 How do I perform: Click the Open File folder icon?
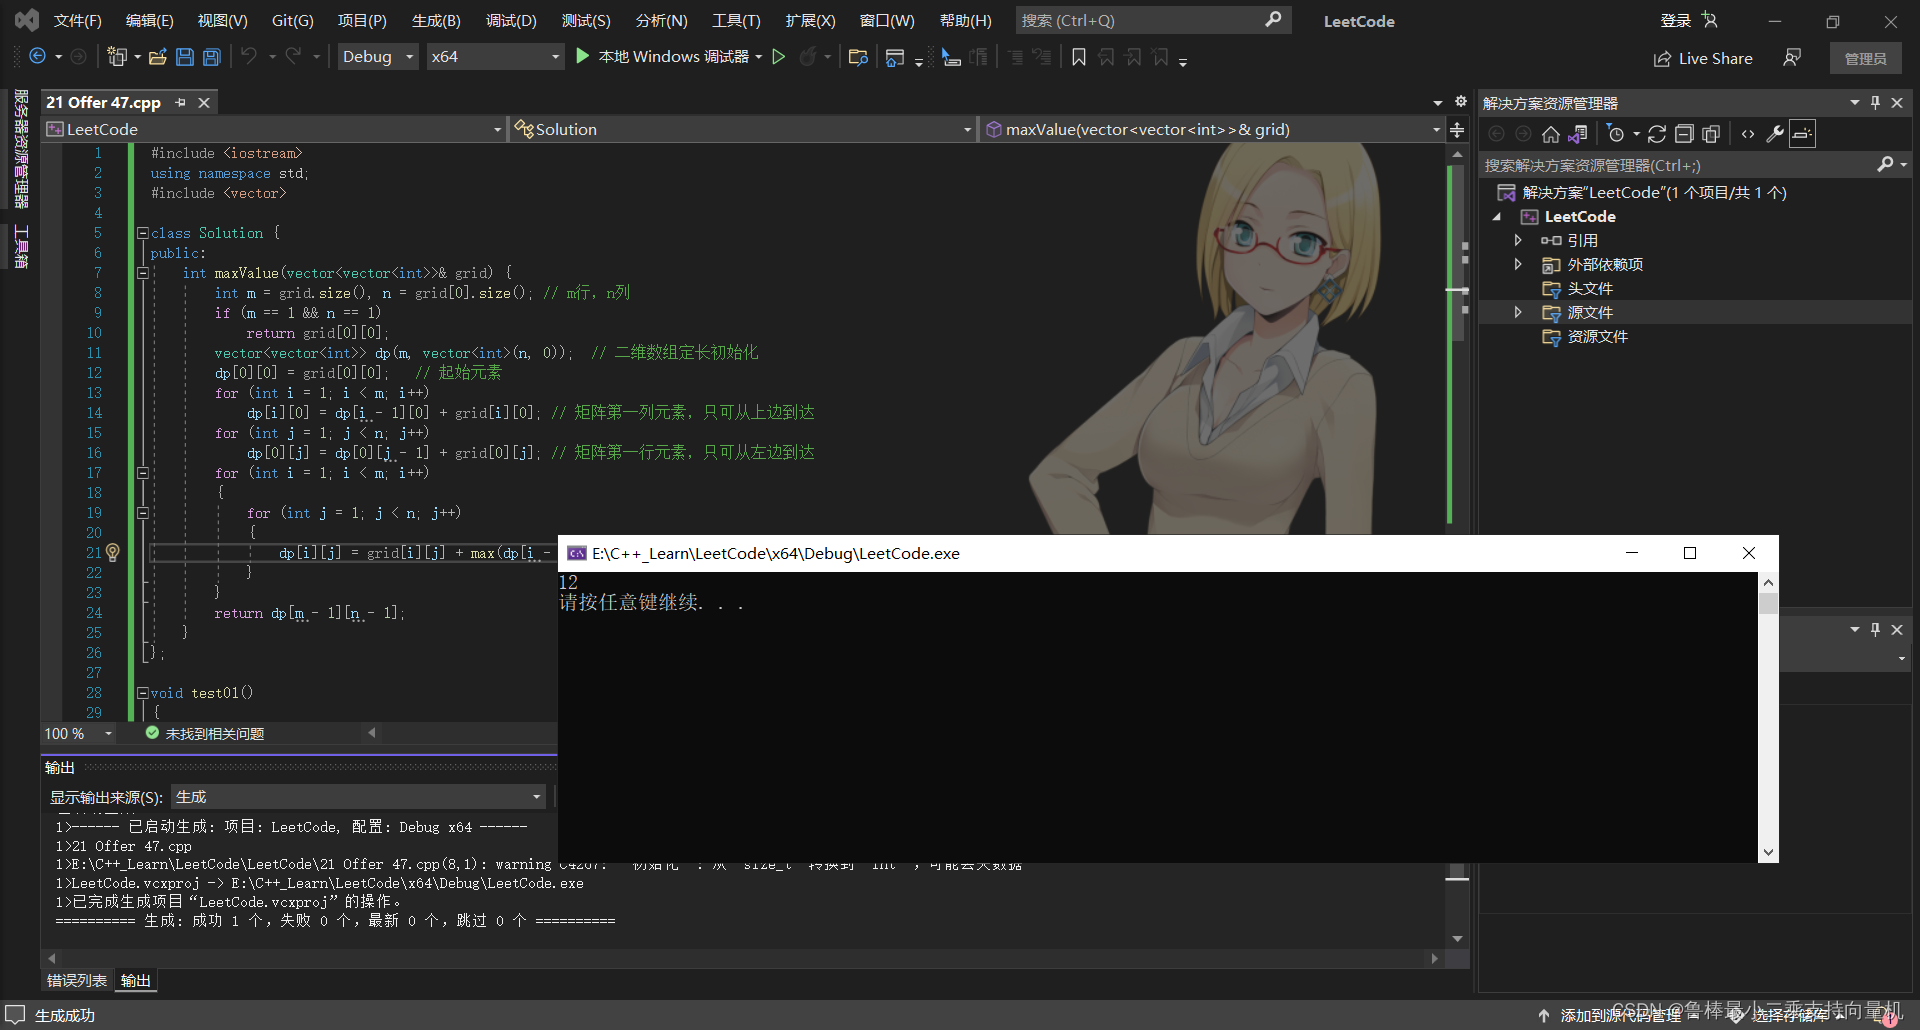pos(157,57)
